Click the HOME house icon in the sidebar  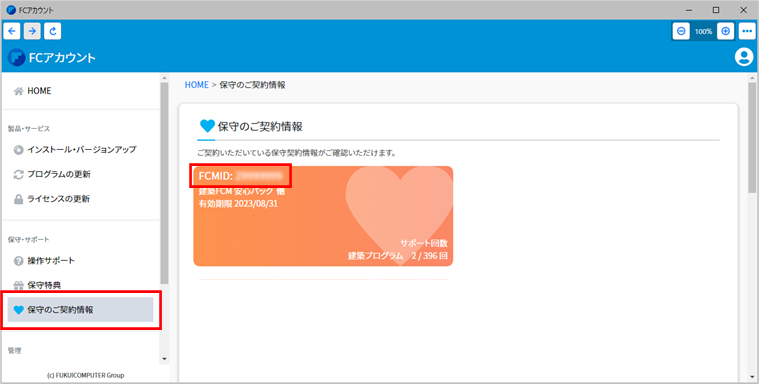pyautogui.click(x=18, y=91)
